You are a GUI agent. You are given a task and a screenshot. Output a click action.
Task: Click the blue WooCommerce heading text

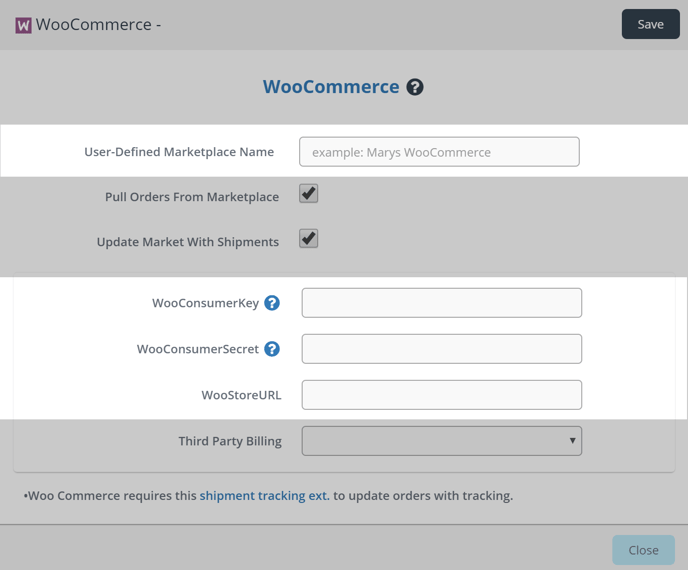point(331,86)
